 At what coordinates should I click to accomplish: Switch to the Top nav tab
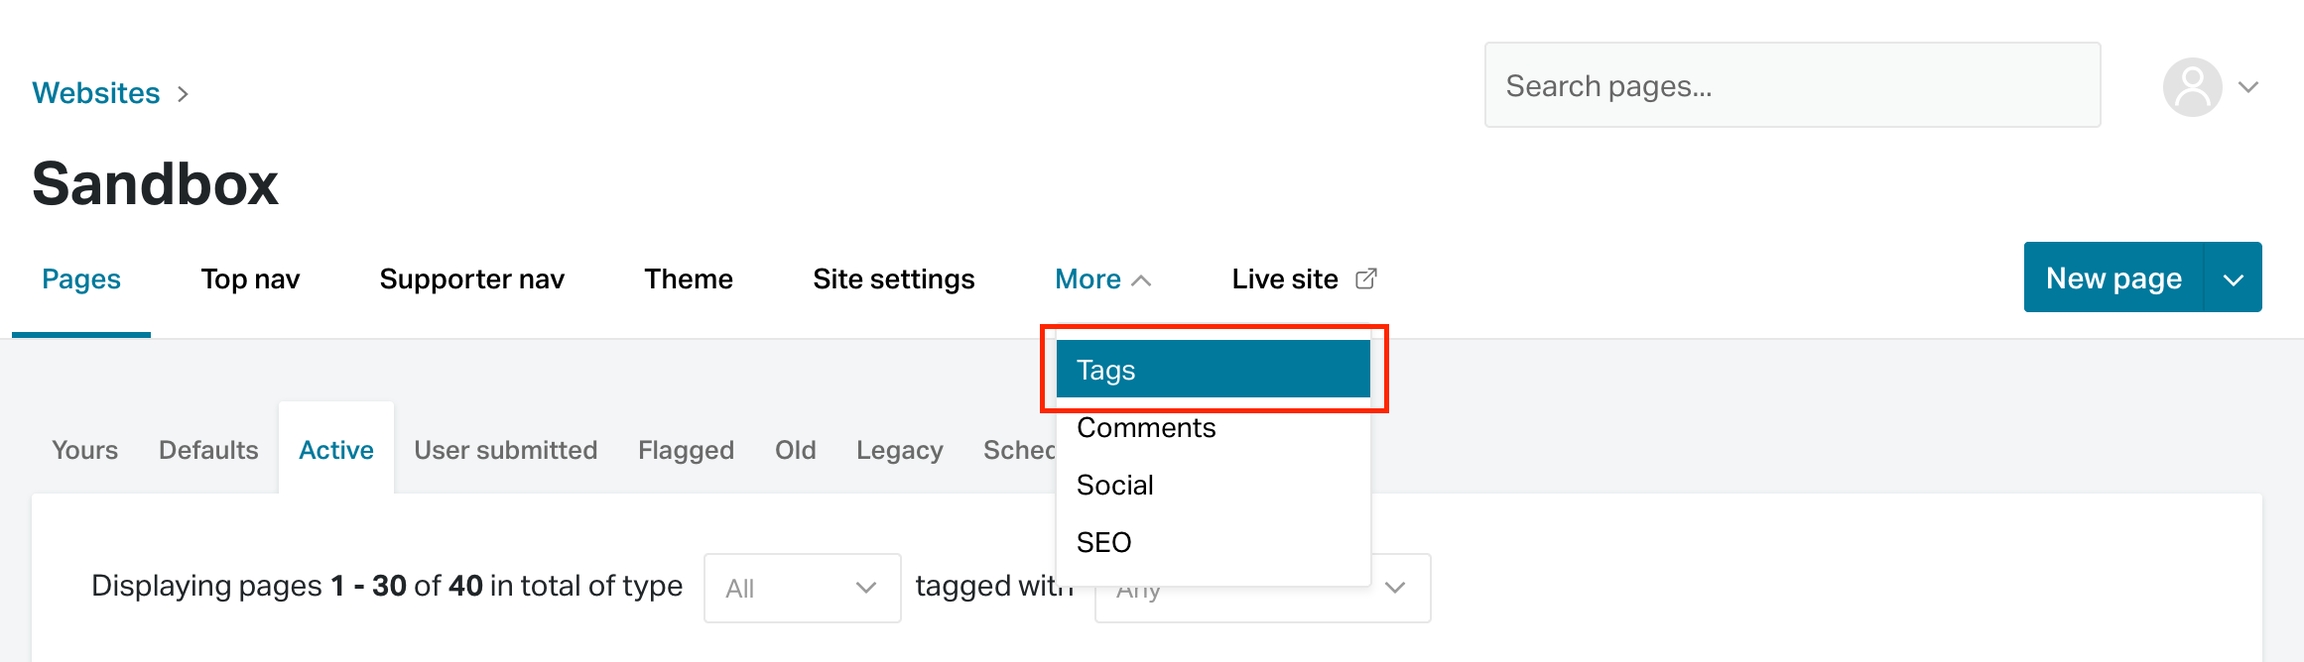(x=250, y=279)
